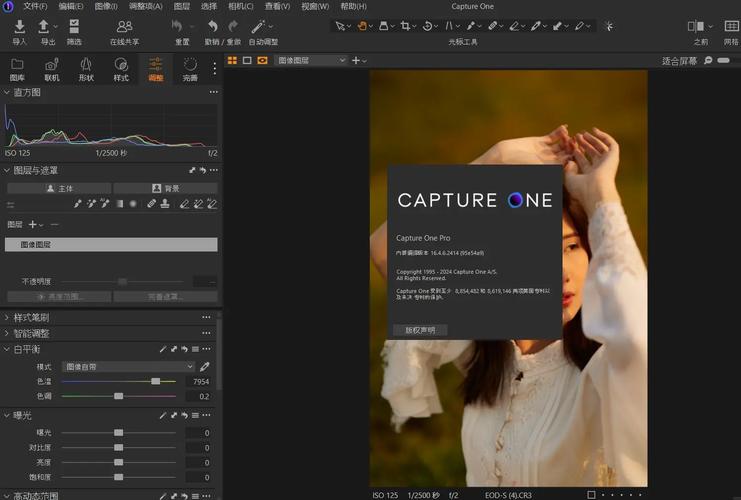
Task: Pick the white balance eyedropper
Action: tap(205, 367)
